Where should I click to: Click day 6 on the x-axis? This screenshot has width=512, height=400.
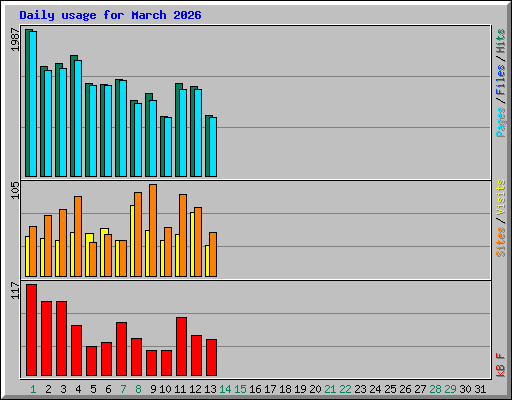(x=108, y=389)
